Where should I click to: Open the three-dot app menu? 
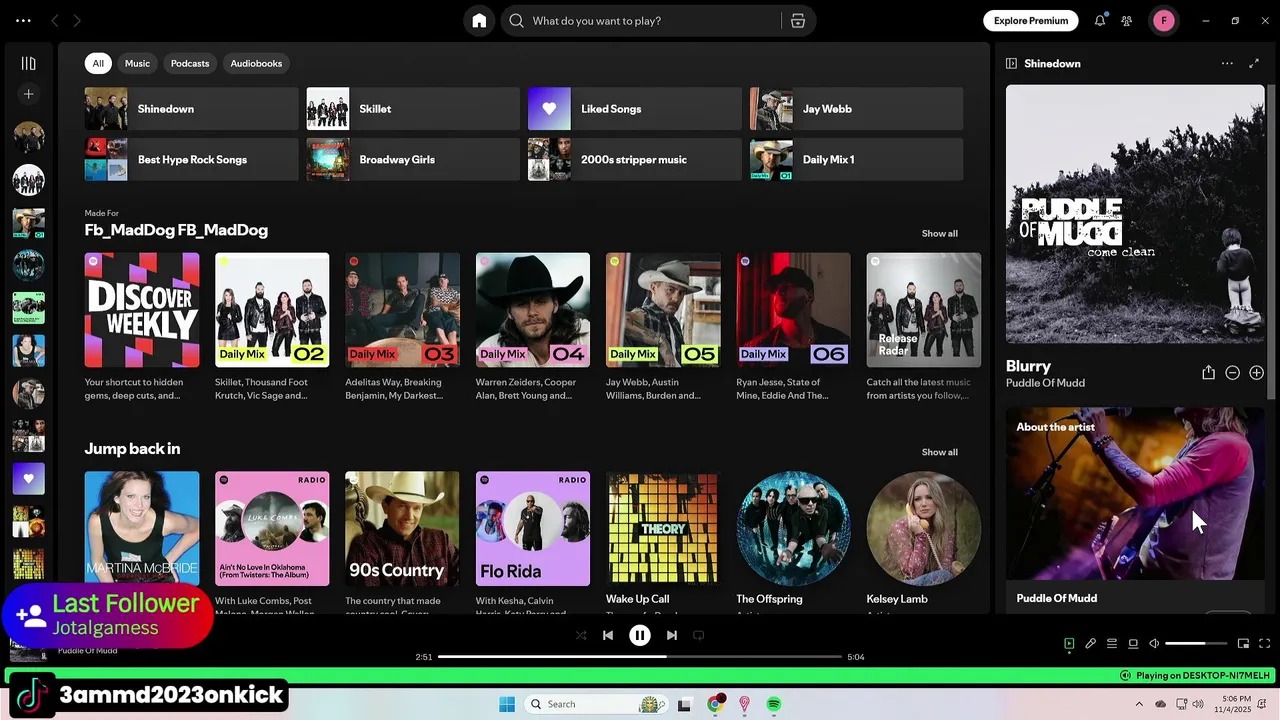[23, 21]
